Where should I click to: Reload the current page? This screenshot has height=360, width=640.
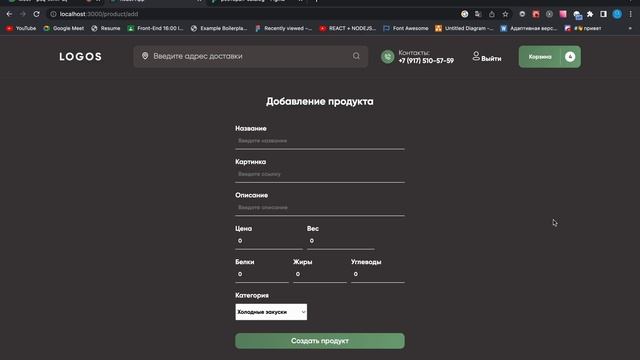click(36, 14)
